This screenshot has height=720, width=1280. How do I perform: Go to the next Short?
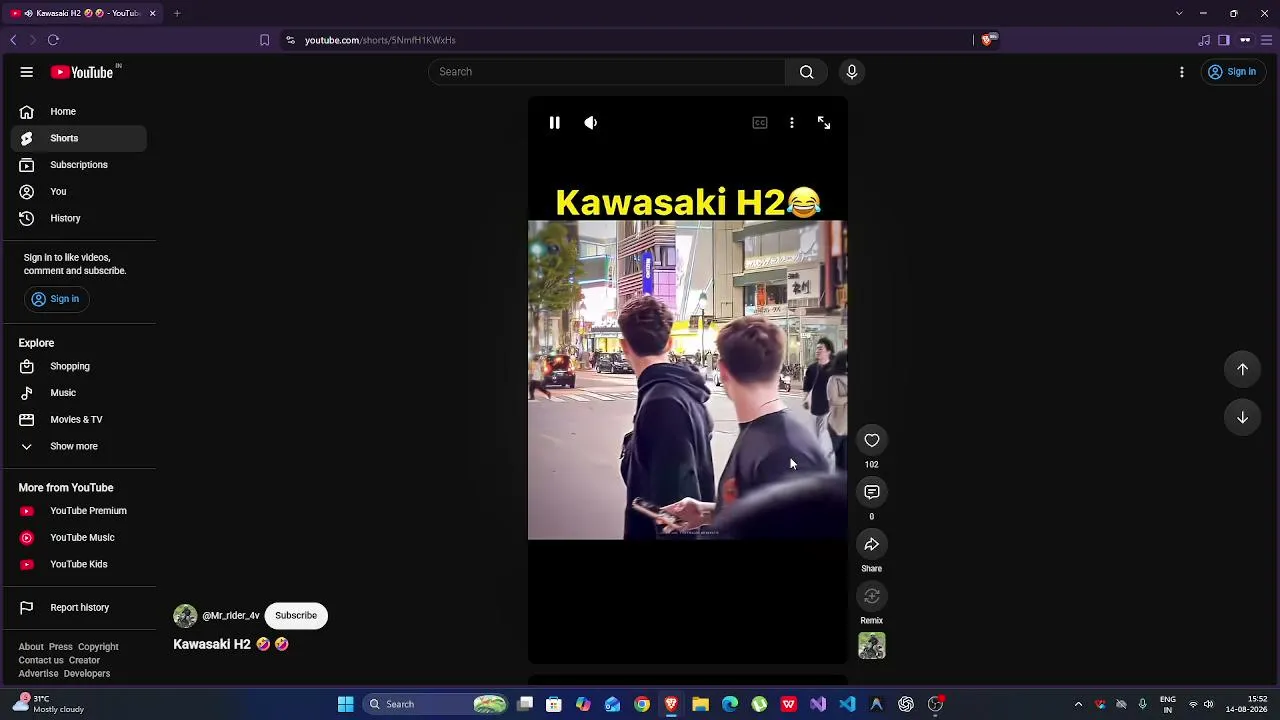click(1243, 417)
